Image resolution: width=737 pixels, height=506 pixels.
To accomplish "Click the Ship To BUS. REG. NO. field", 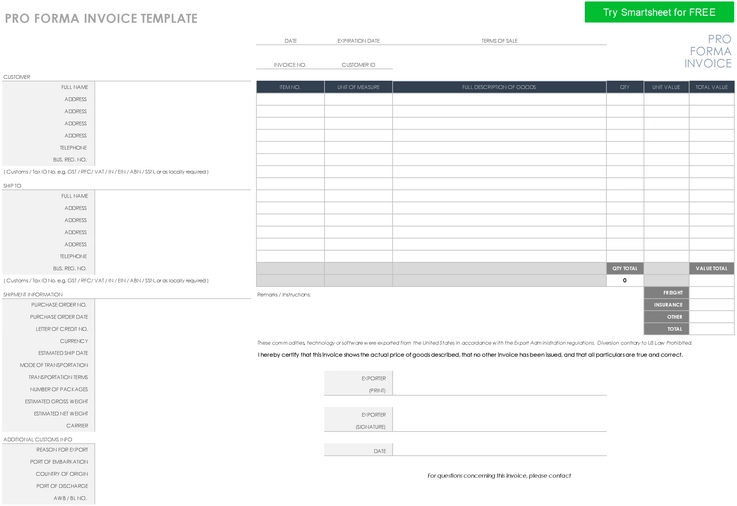I will click(173, 268).
